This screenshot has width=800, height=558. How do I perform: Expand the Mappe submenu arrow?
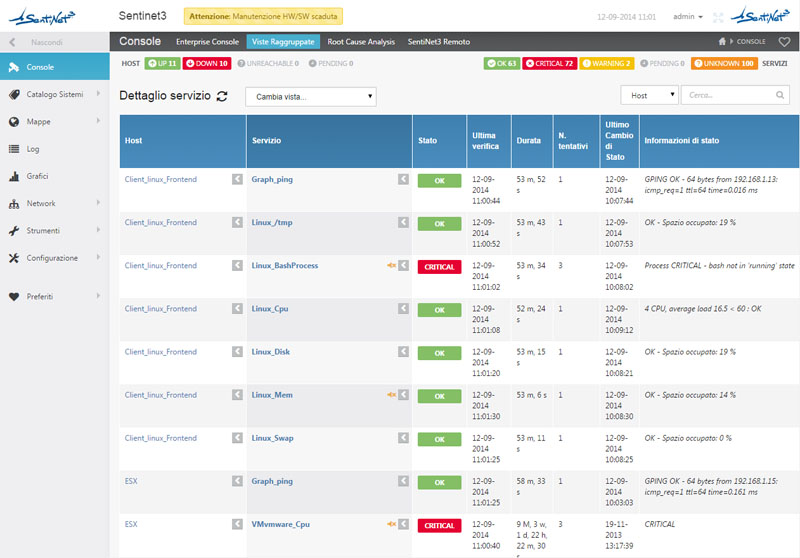coord(98,121)
